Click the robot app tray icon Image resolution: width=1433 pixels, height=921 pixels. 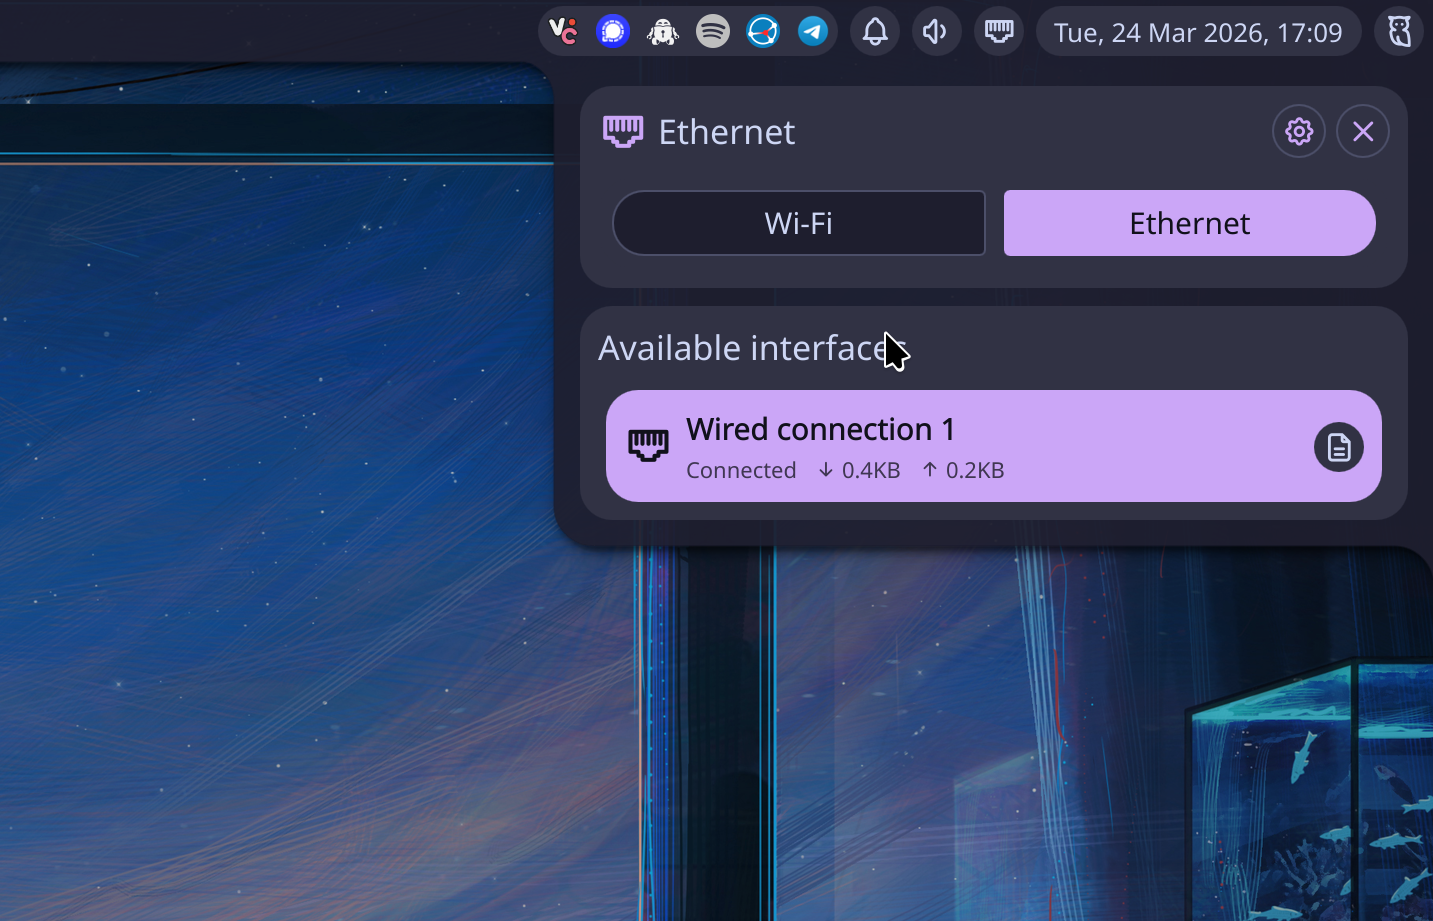[x=662, y=31]
